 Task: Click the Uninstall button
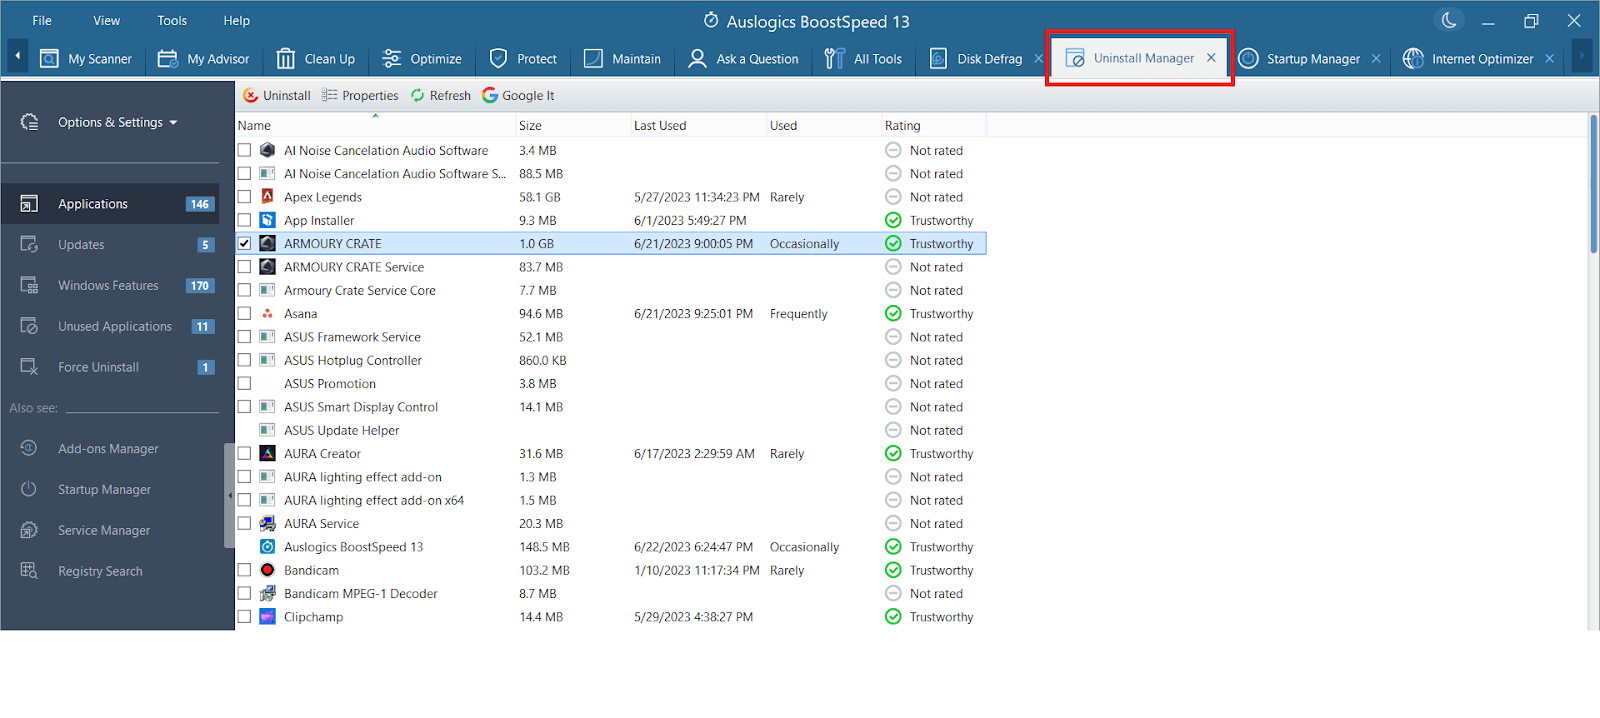(277, 96)
